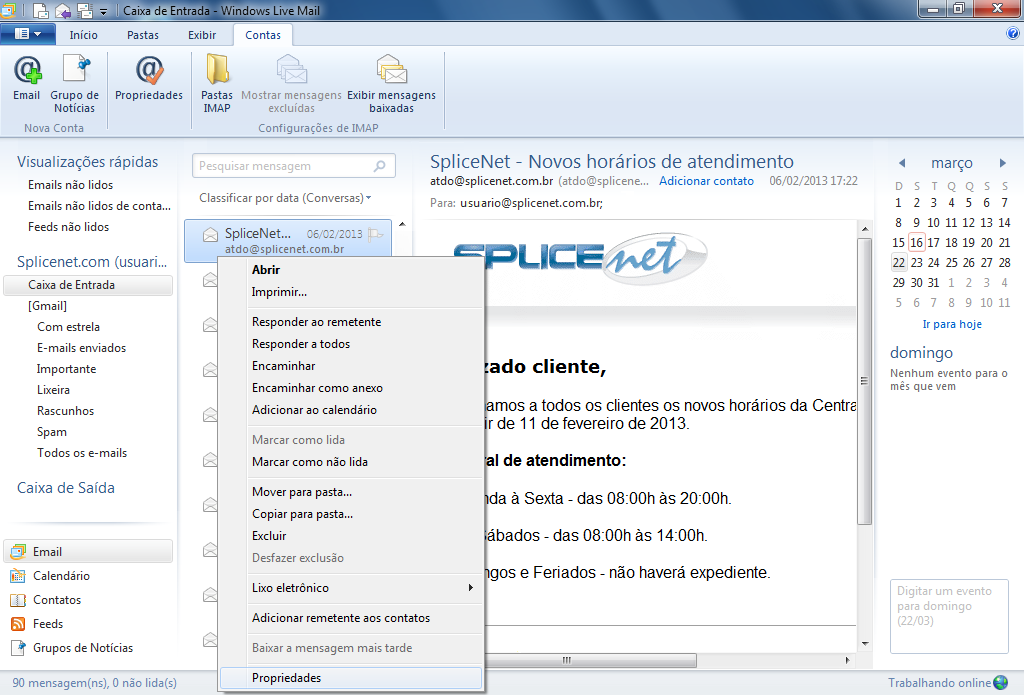Image resolution: width=1024 pixels, height=695 pixels.
Task: Click the Adicionar contato link
Action: click(x=706, y=181)
